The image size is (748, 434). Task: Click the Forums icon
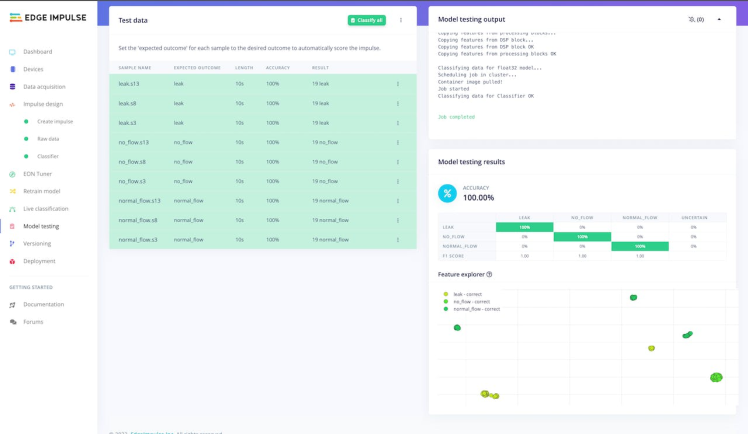pyautogui.click(x=12, y=322)
